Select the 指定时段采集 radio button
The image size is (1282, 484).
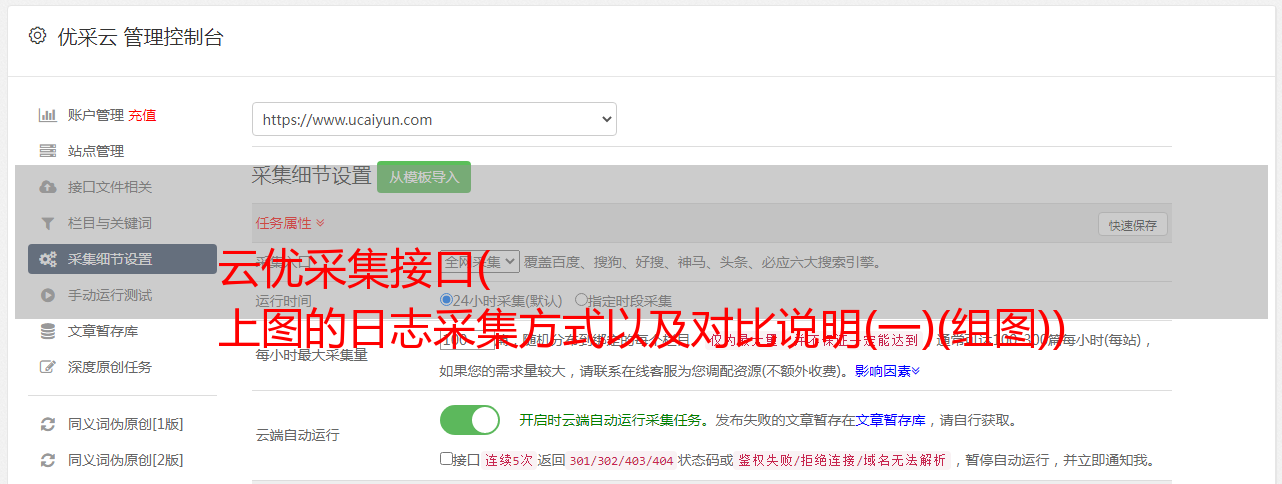[x=581, y=300]
